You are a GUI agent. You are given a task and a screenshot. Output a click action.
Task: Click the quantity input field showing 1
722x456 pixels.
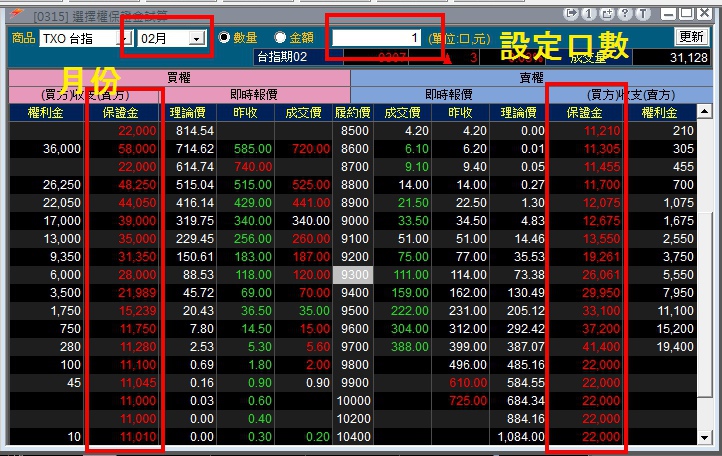point(377,38)
